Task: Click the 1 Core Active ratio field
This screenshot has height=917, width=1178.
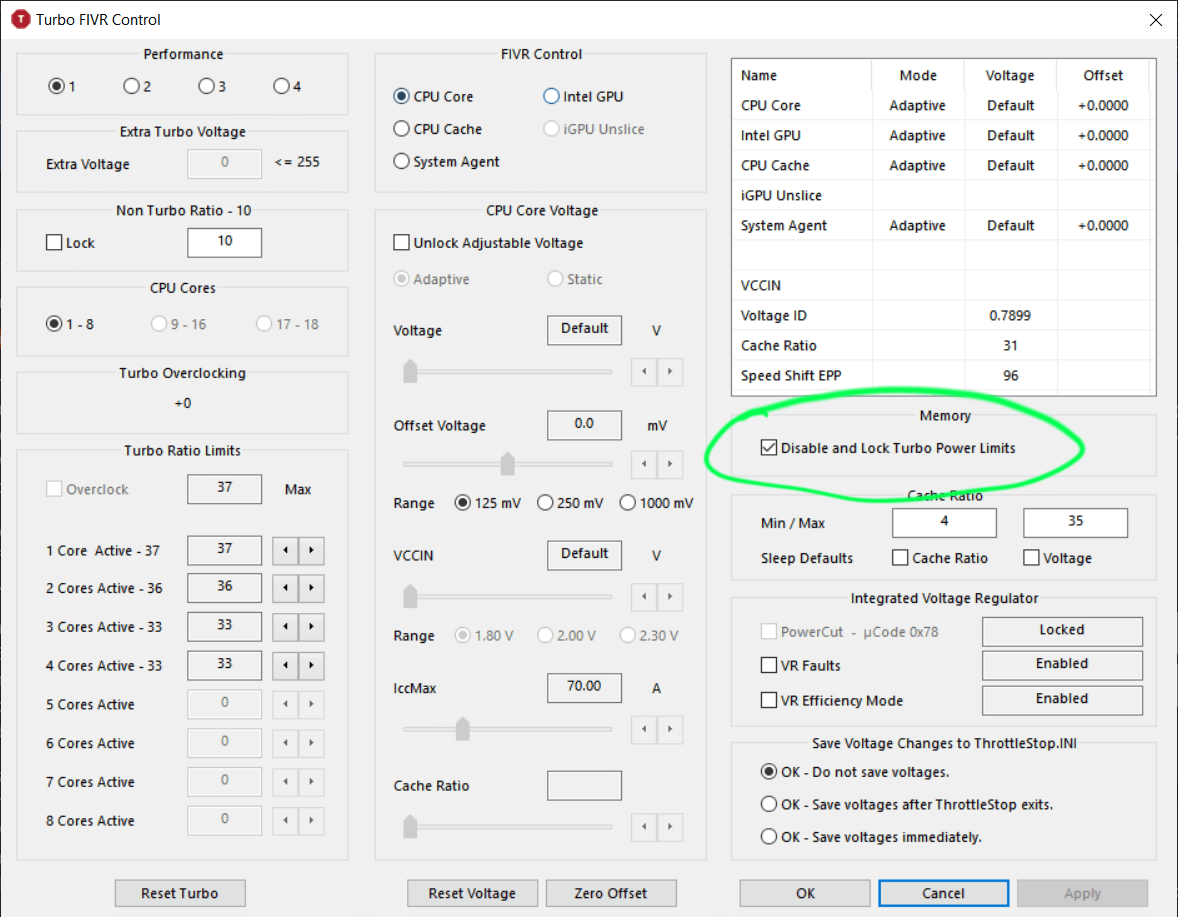Action: (x=225, y=550)
